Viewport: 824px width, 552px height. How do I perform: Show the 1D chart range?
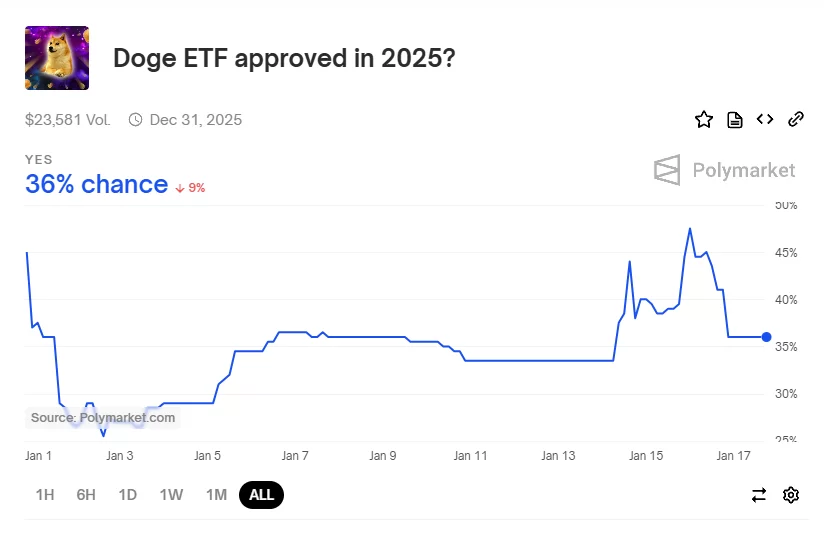pyautogui.click(x=127, y=495)
